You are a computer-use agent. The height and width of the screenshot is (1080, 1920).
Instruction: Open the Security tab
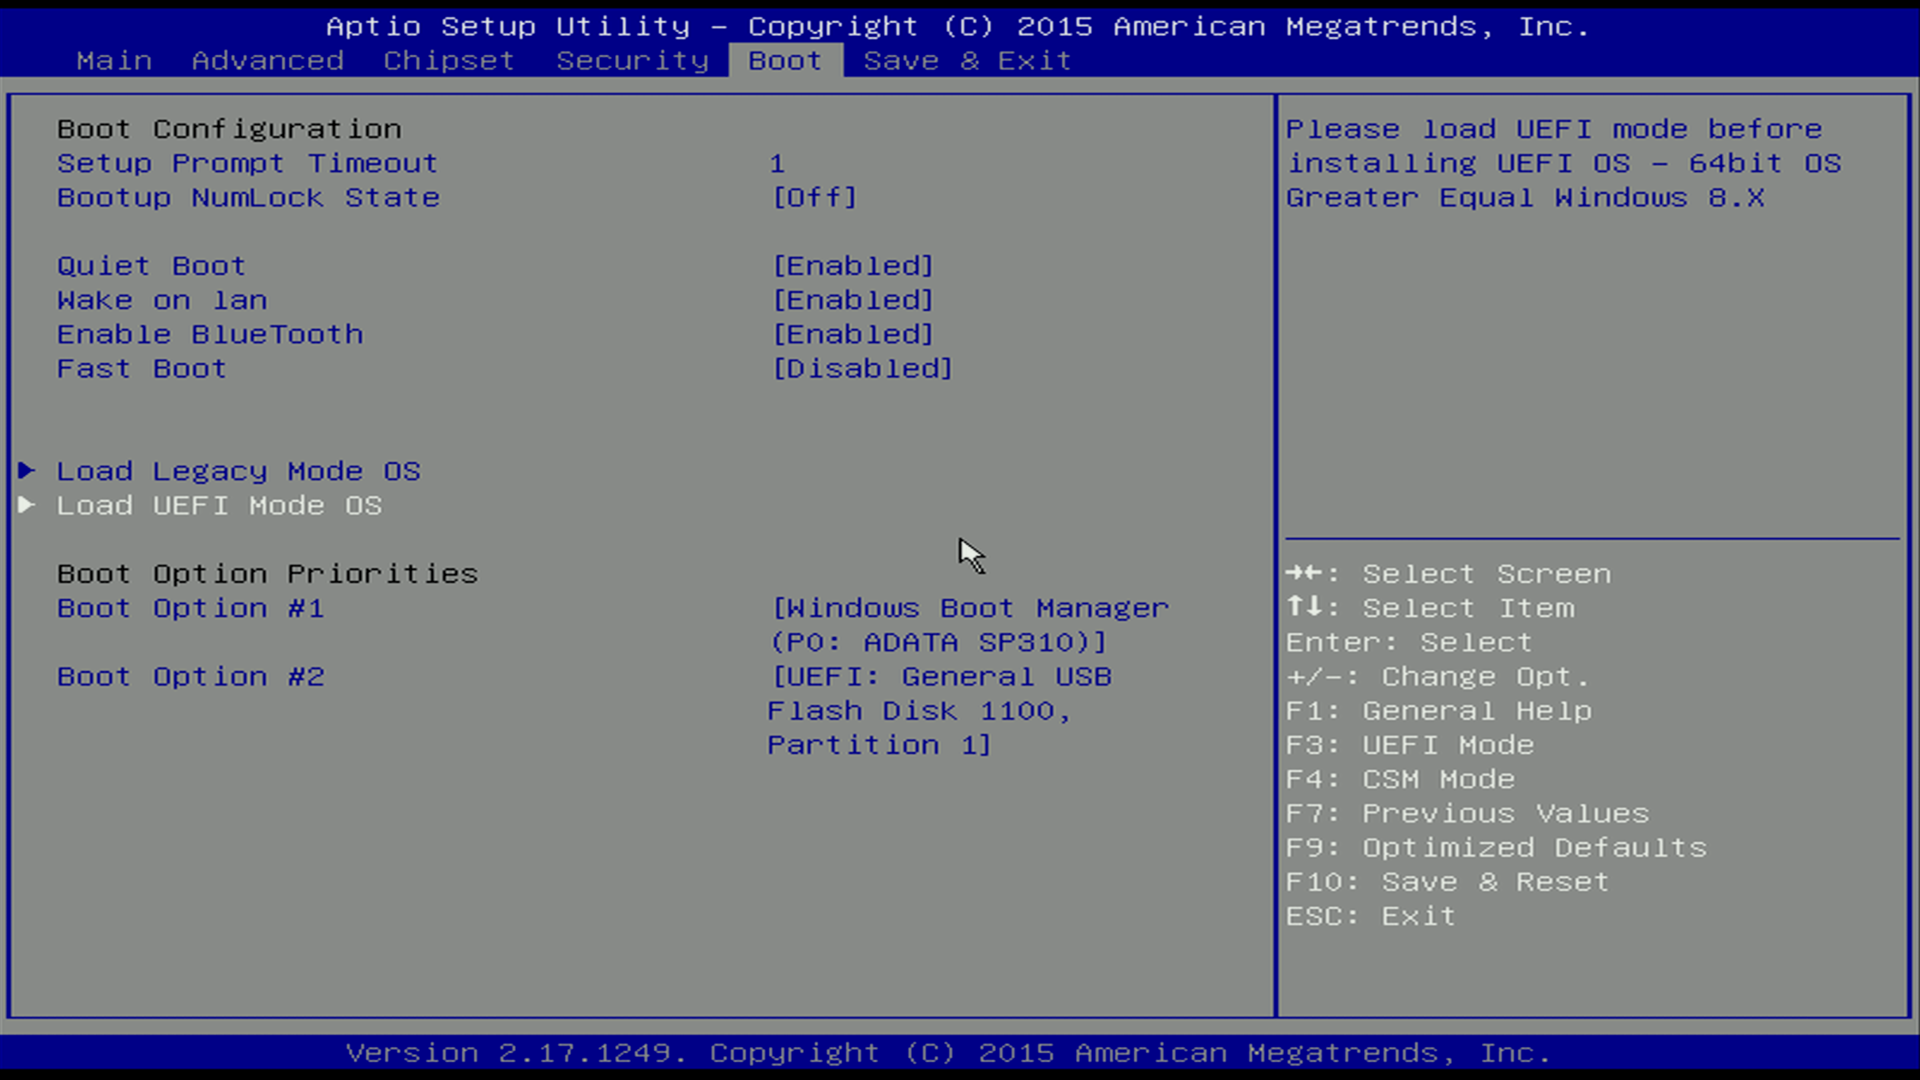coord(632,60)
